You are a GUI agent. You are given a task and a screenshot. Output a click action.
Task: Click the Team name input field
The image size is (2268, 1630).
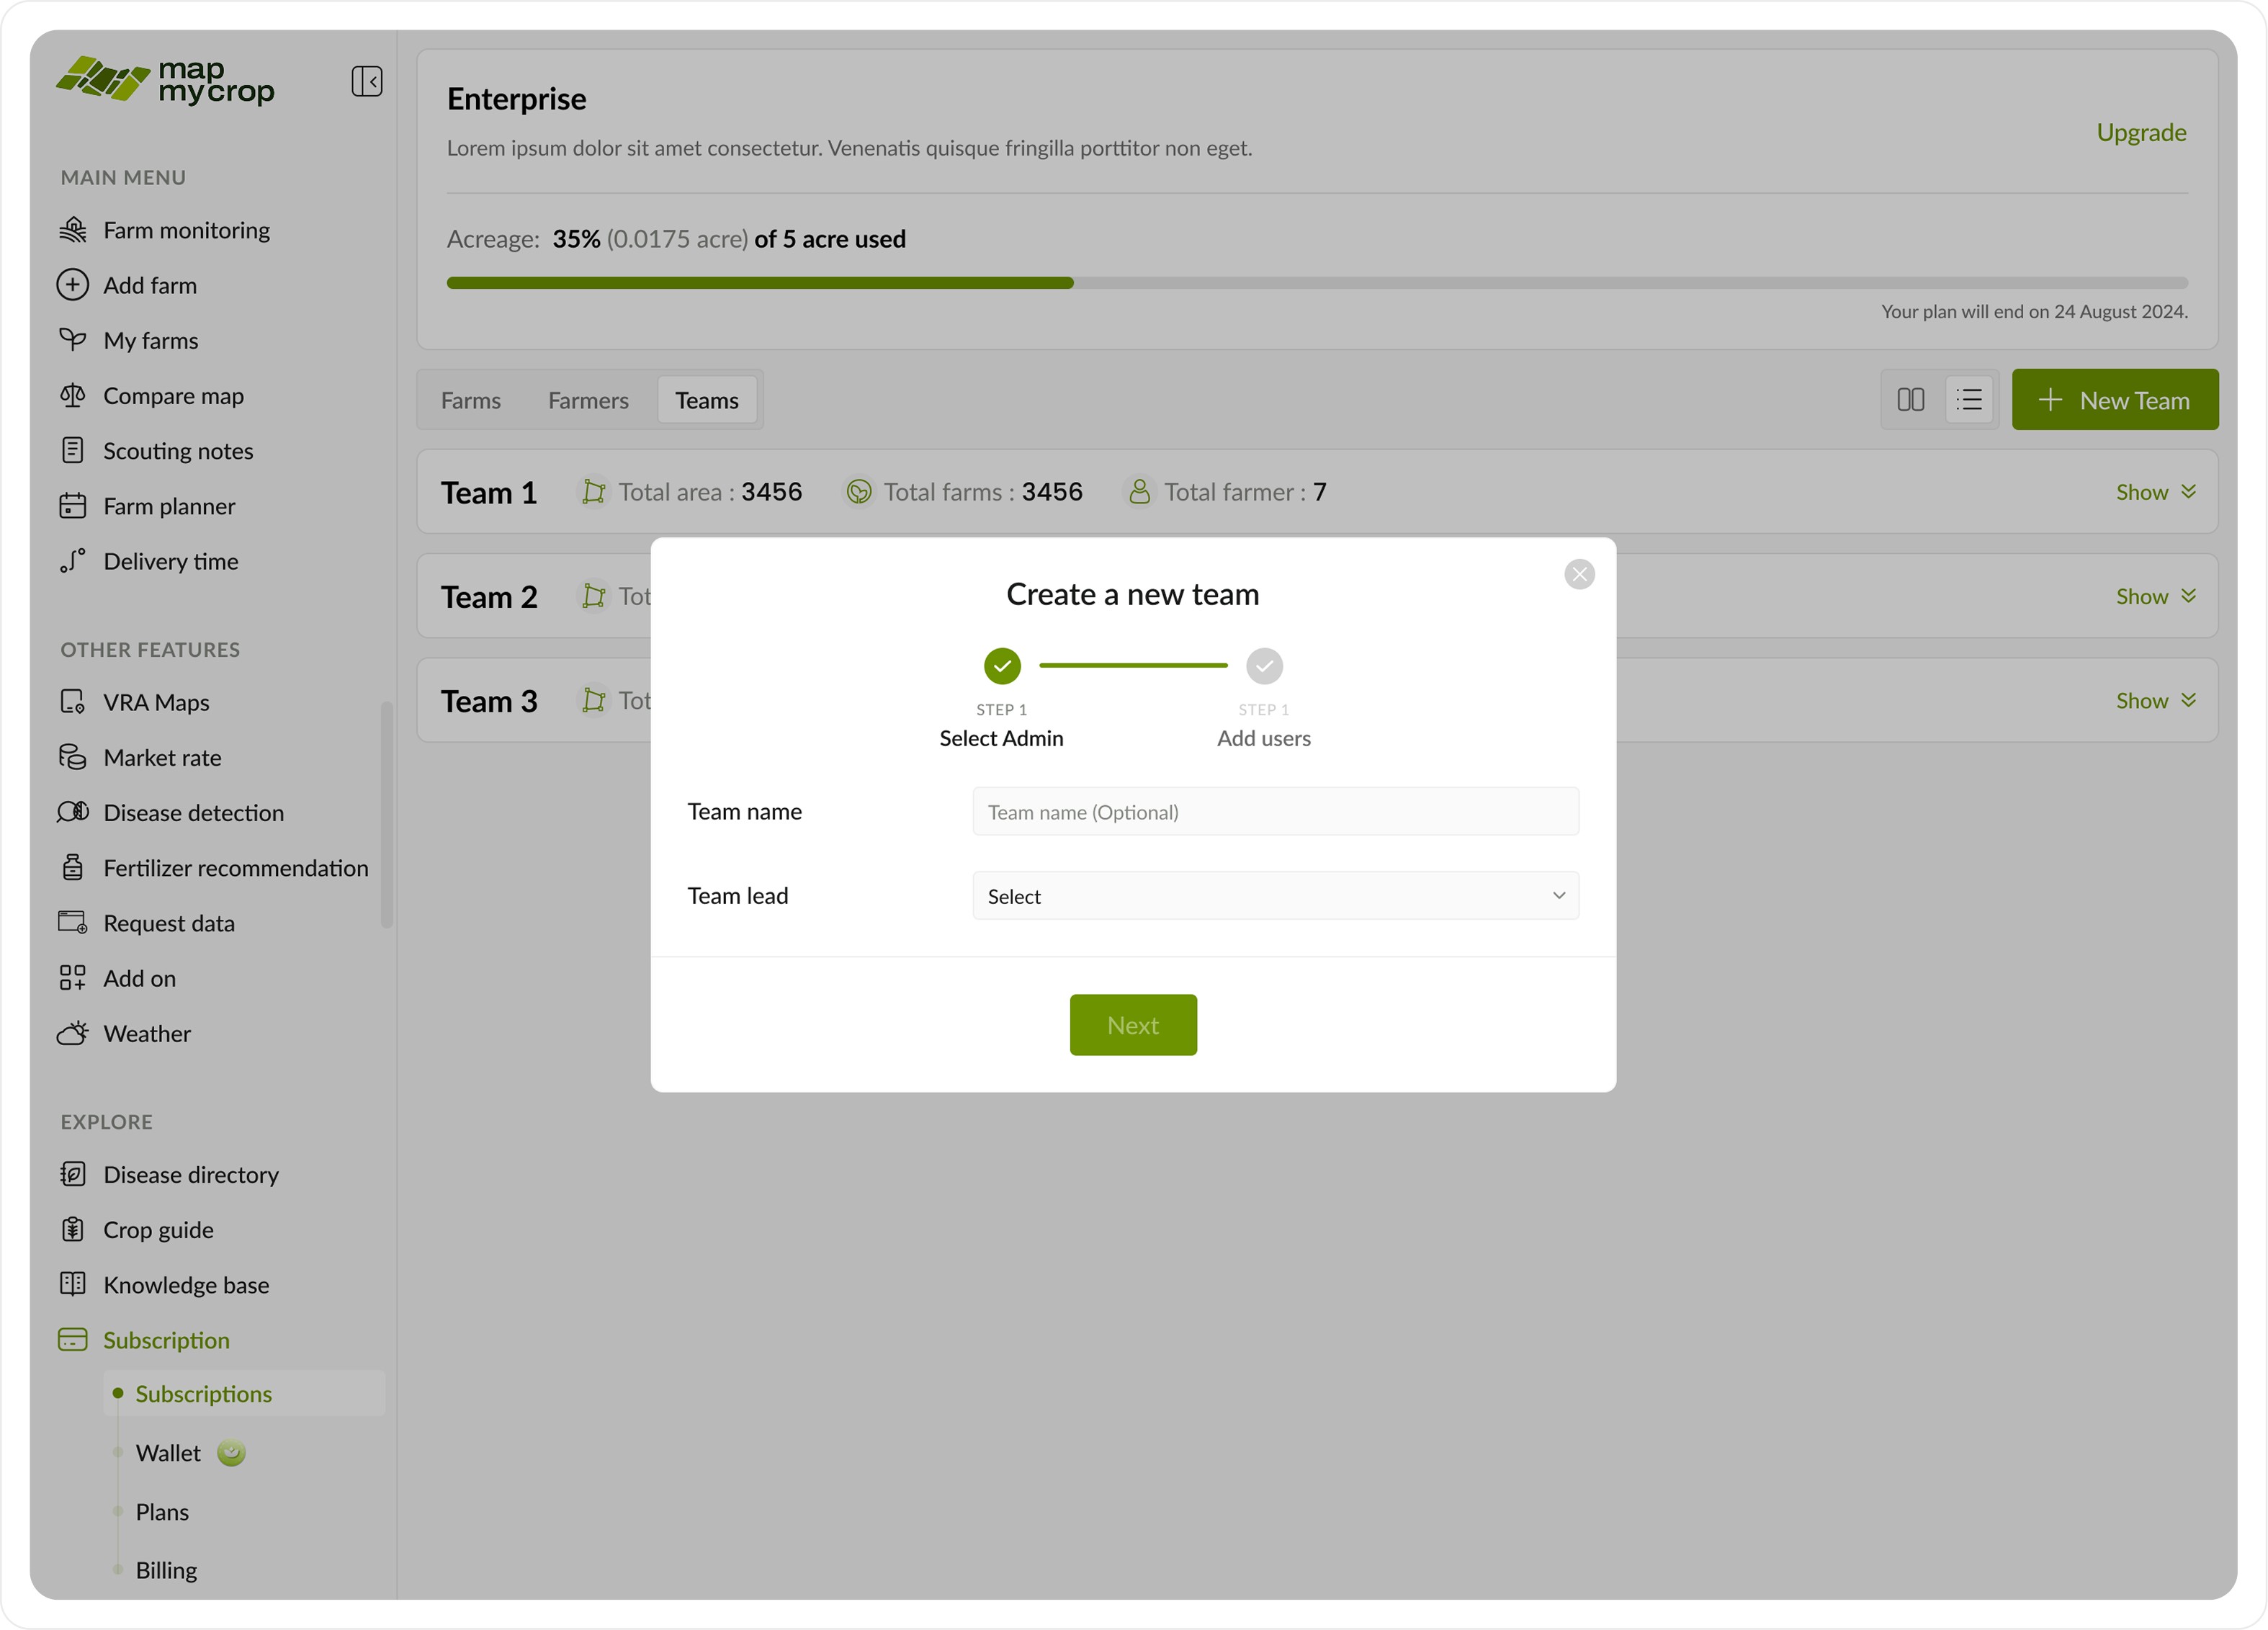click(1275, 812)
